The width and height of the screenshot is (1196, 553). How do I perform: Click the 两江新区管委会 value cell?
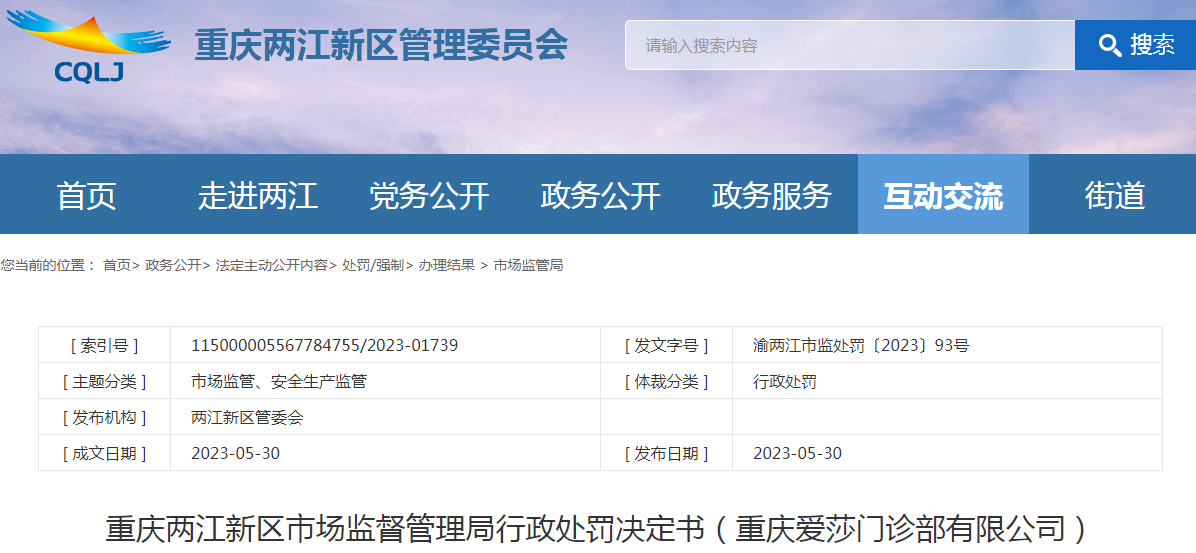click(385, 416)
